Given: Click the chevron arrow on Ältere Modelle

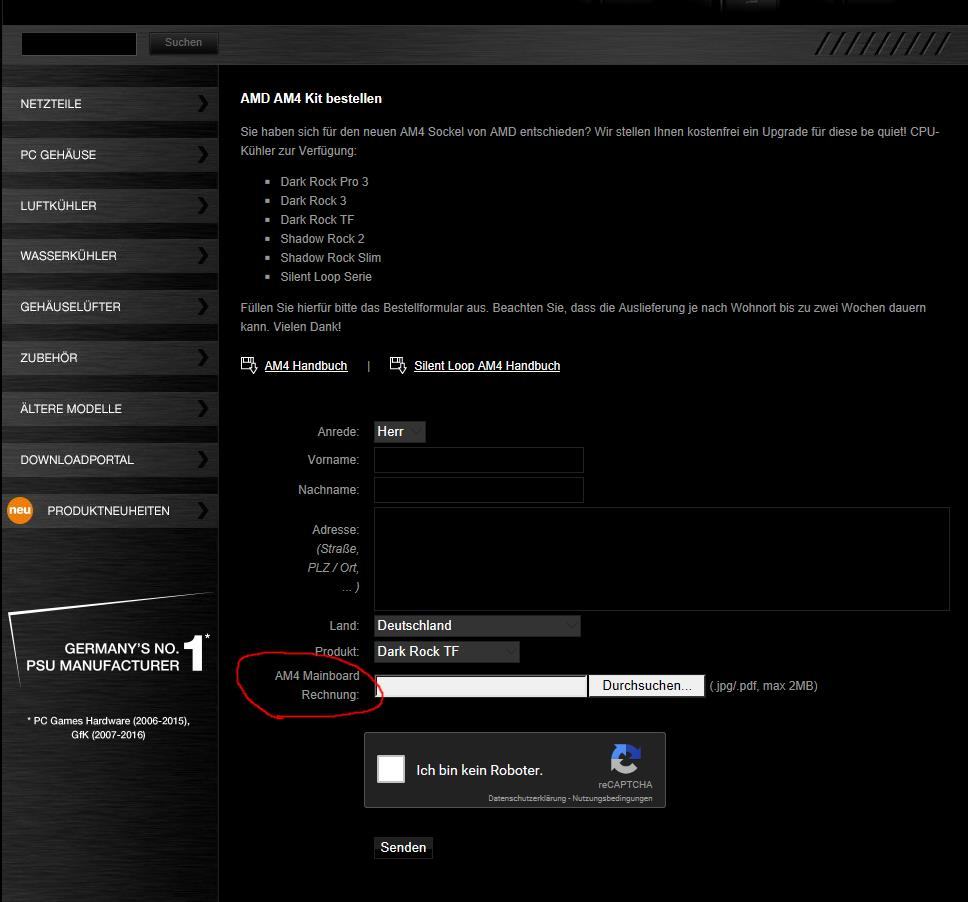Looking at the screenshot, I should [x=202, y=408].
